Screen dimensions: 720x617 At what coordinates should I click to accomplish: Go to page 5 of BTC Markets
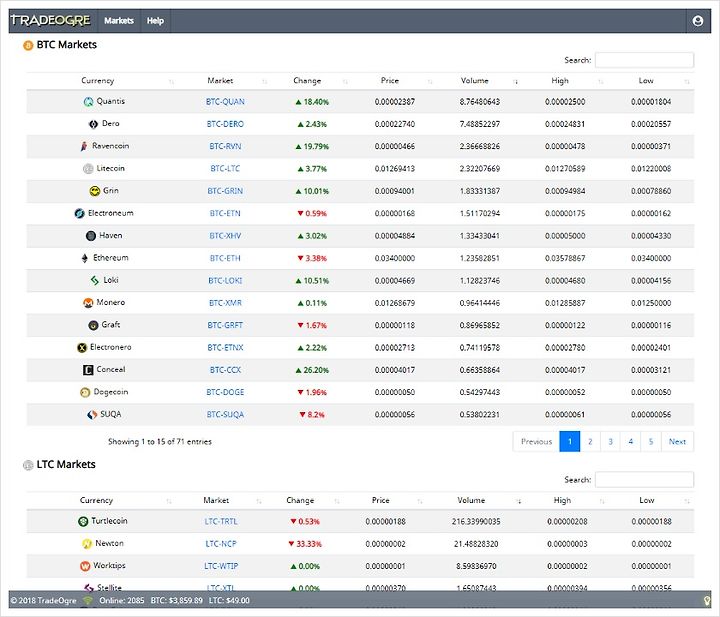coord(651,442)
